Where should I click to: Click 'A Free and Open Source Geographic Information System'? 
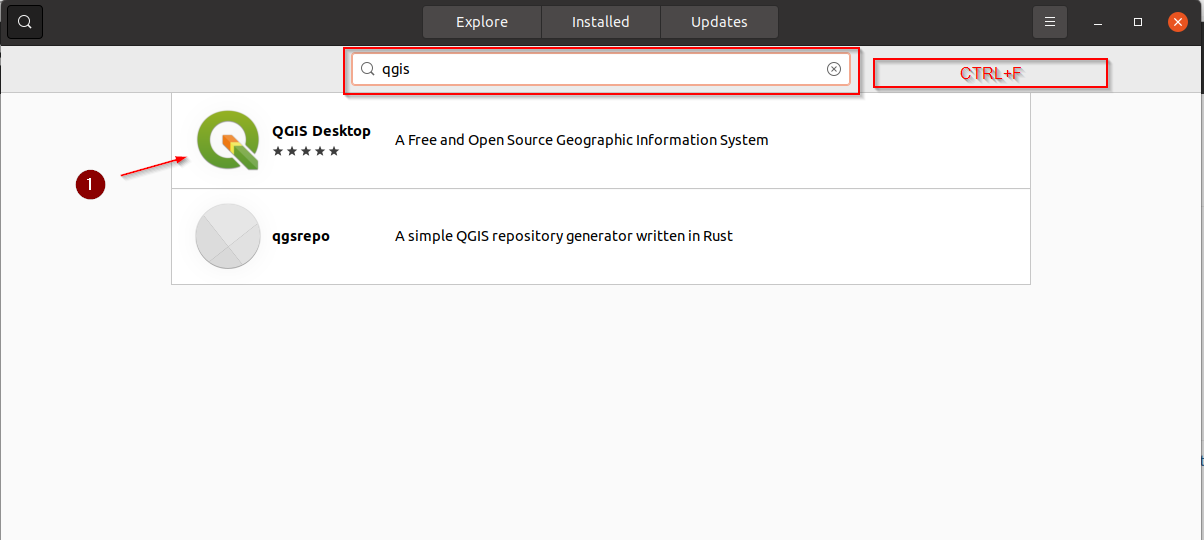pos(582,140)
